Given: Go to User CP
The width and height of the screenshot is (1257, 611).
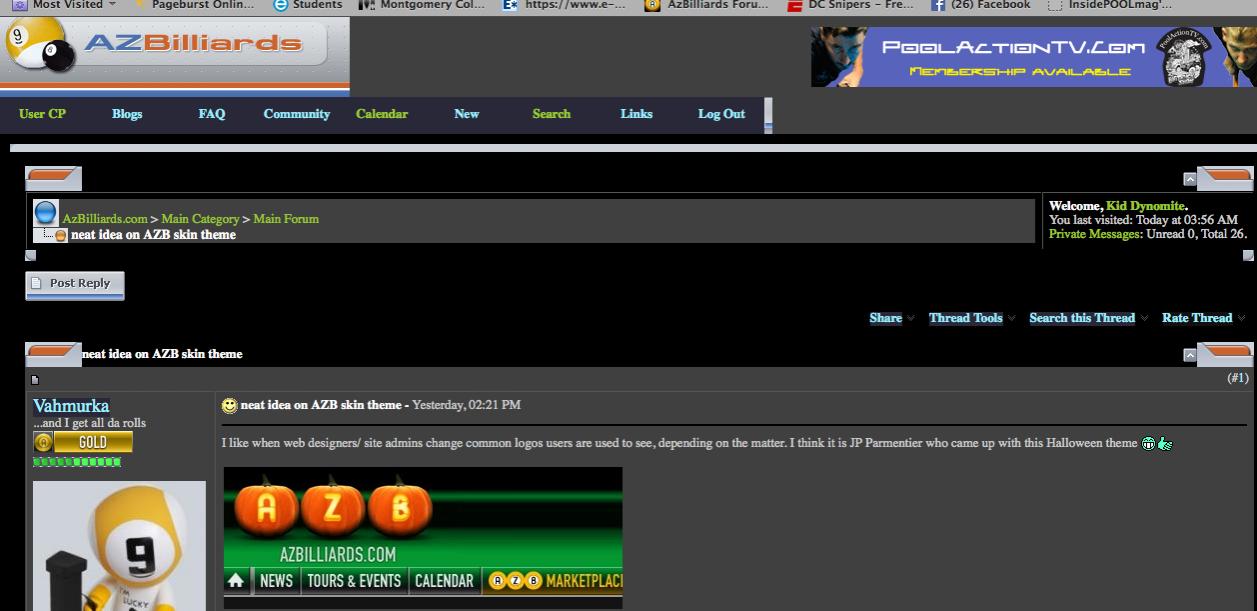Looking at the screenshot, I should 42,114.
